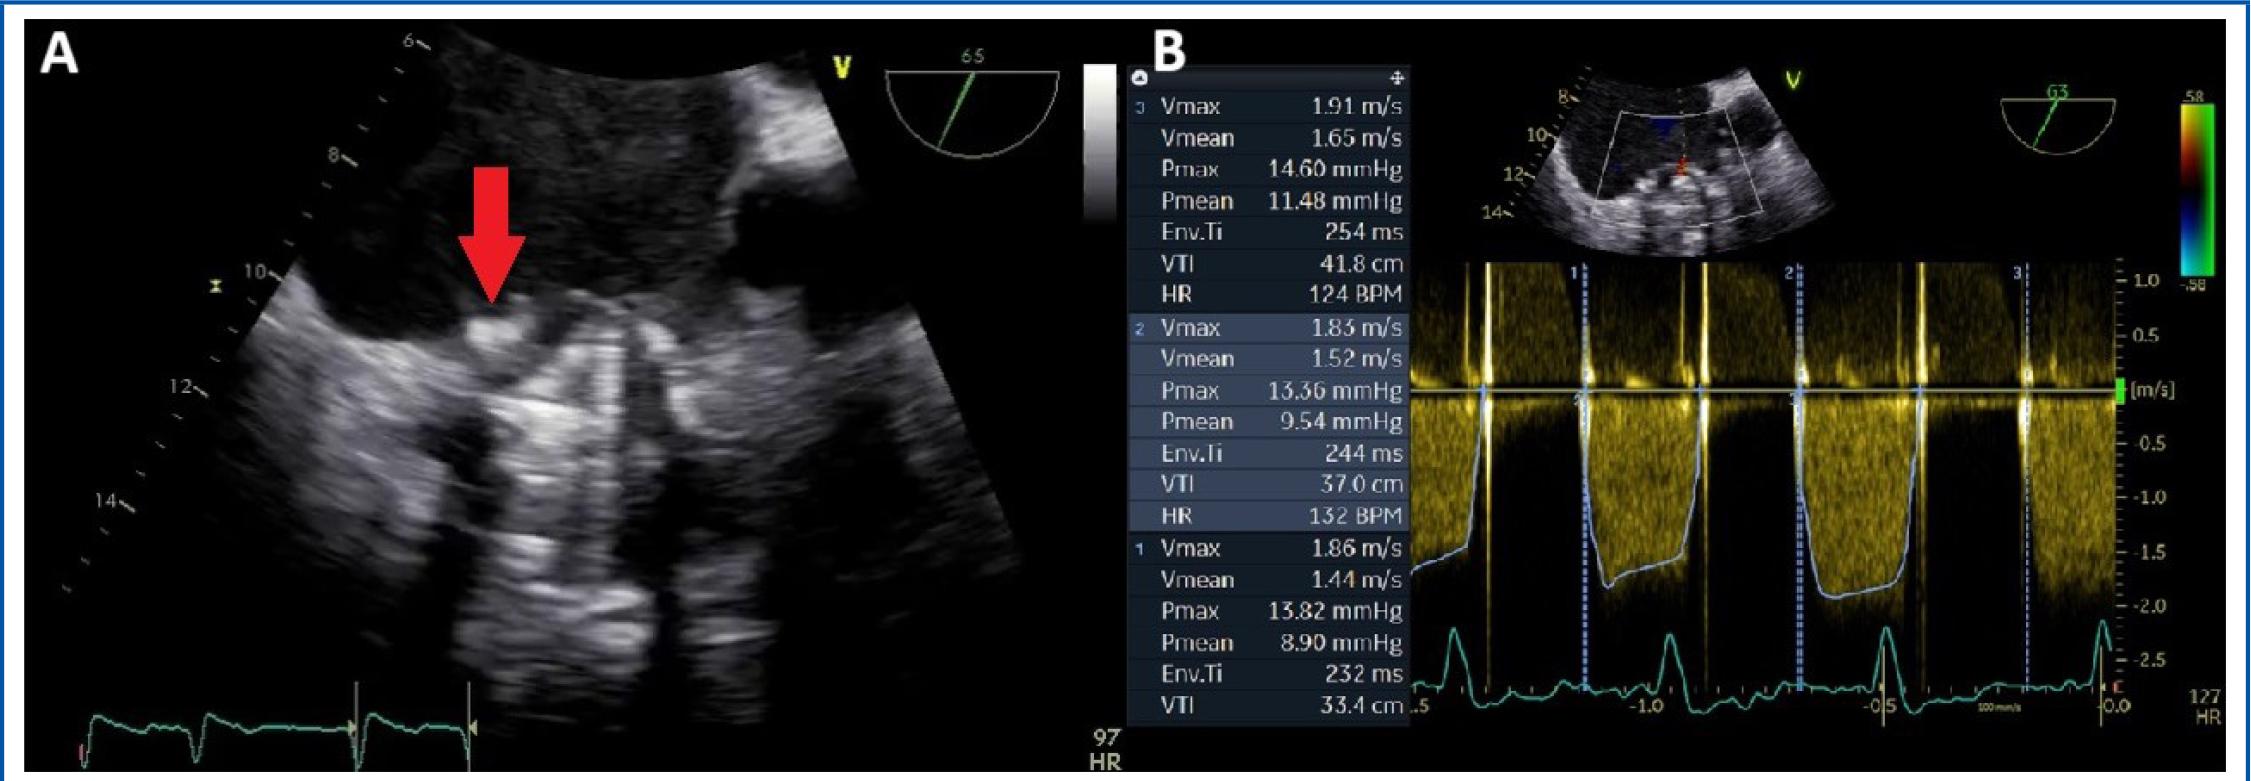The width and height of the screenshot is (2251, 781).
Task: Click the yellow V probe orientation marker in panel A
Action: click(x=842, y=68)
